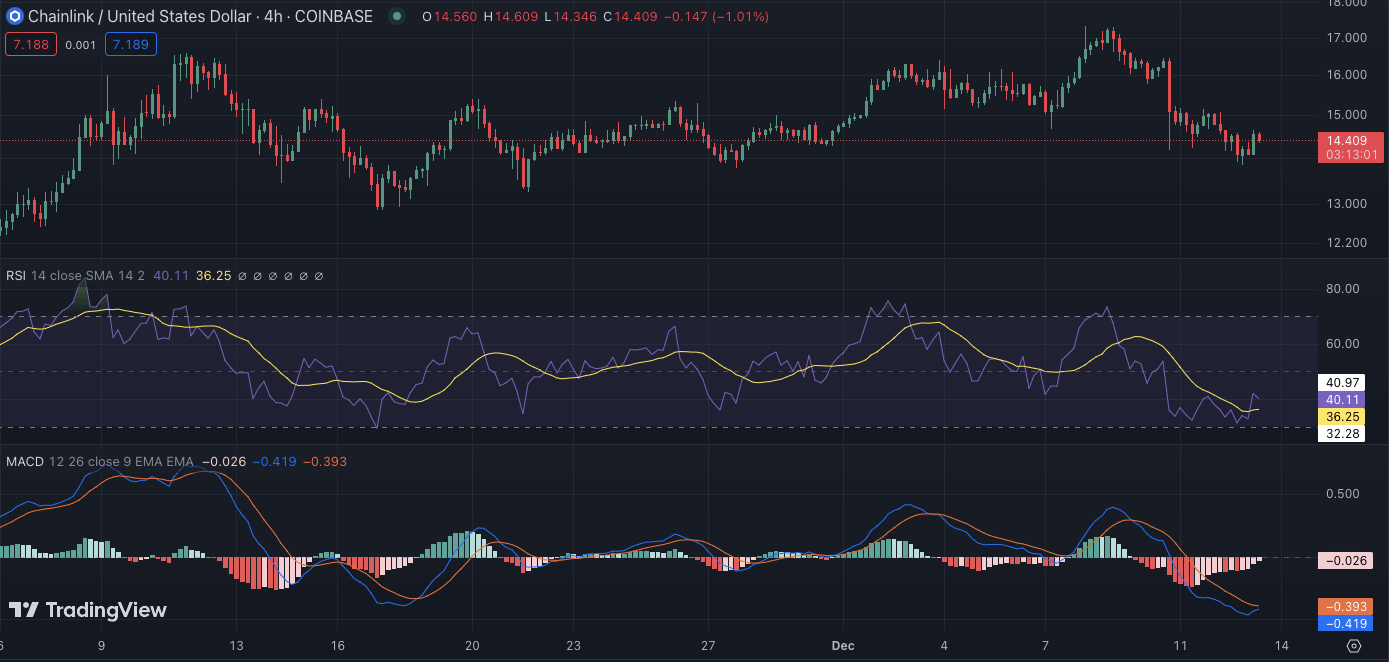Click the pink -0.026 histogram axis label

[1343, 561]
